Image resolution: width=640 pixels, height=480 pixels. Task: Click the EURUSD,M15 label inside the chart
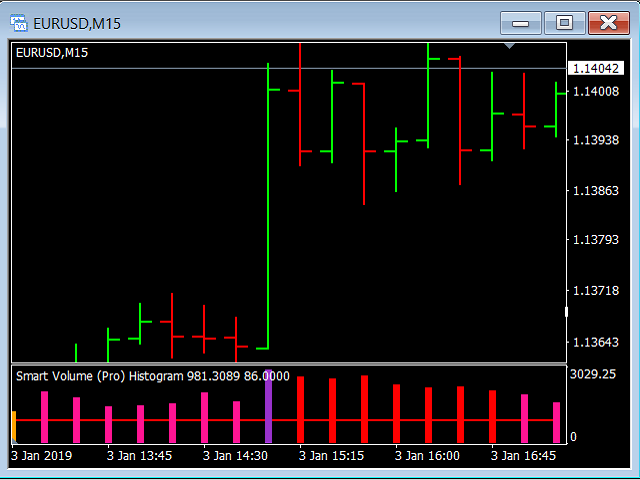pos(52,53)
